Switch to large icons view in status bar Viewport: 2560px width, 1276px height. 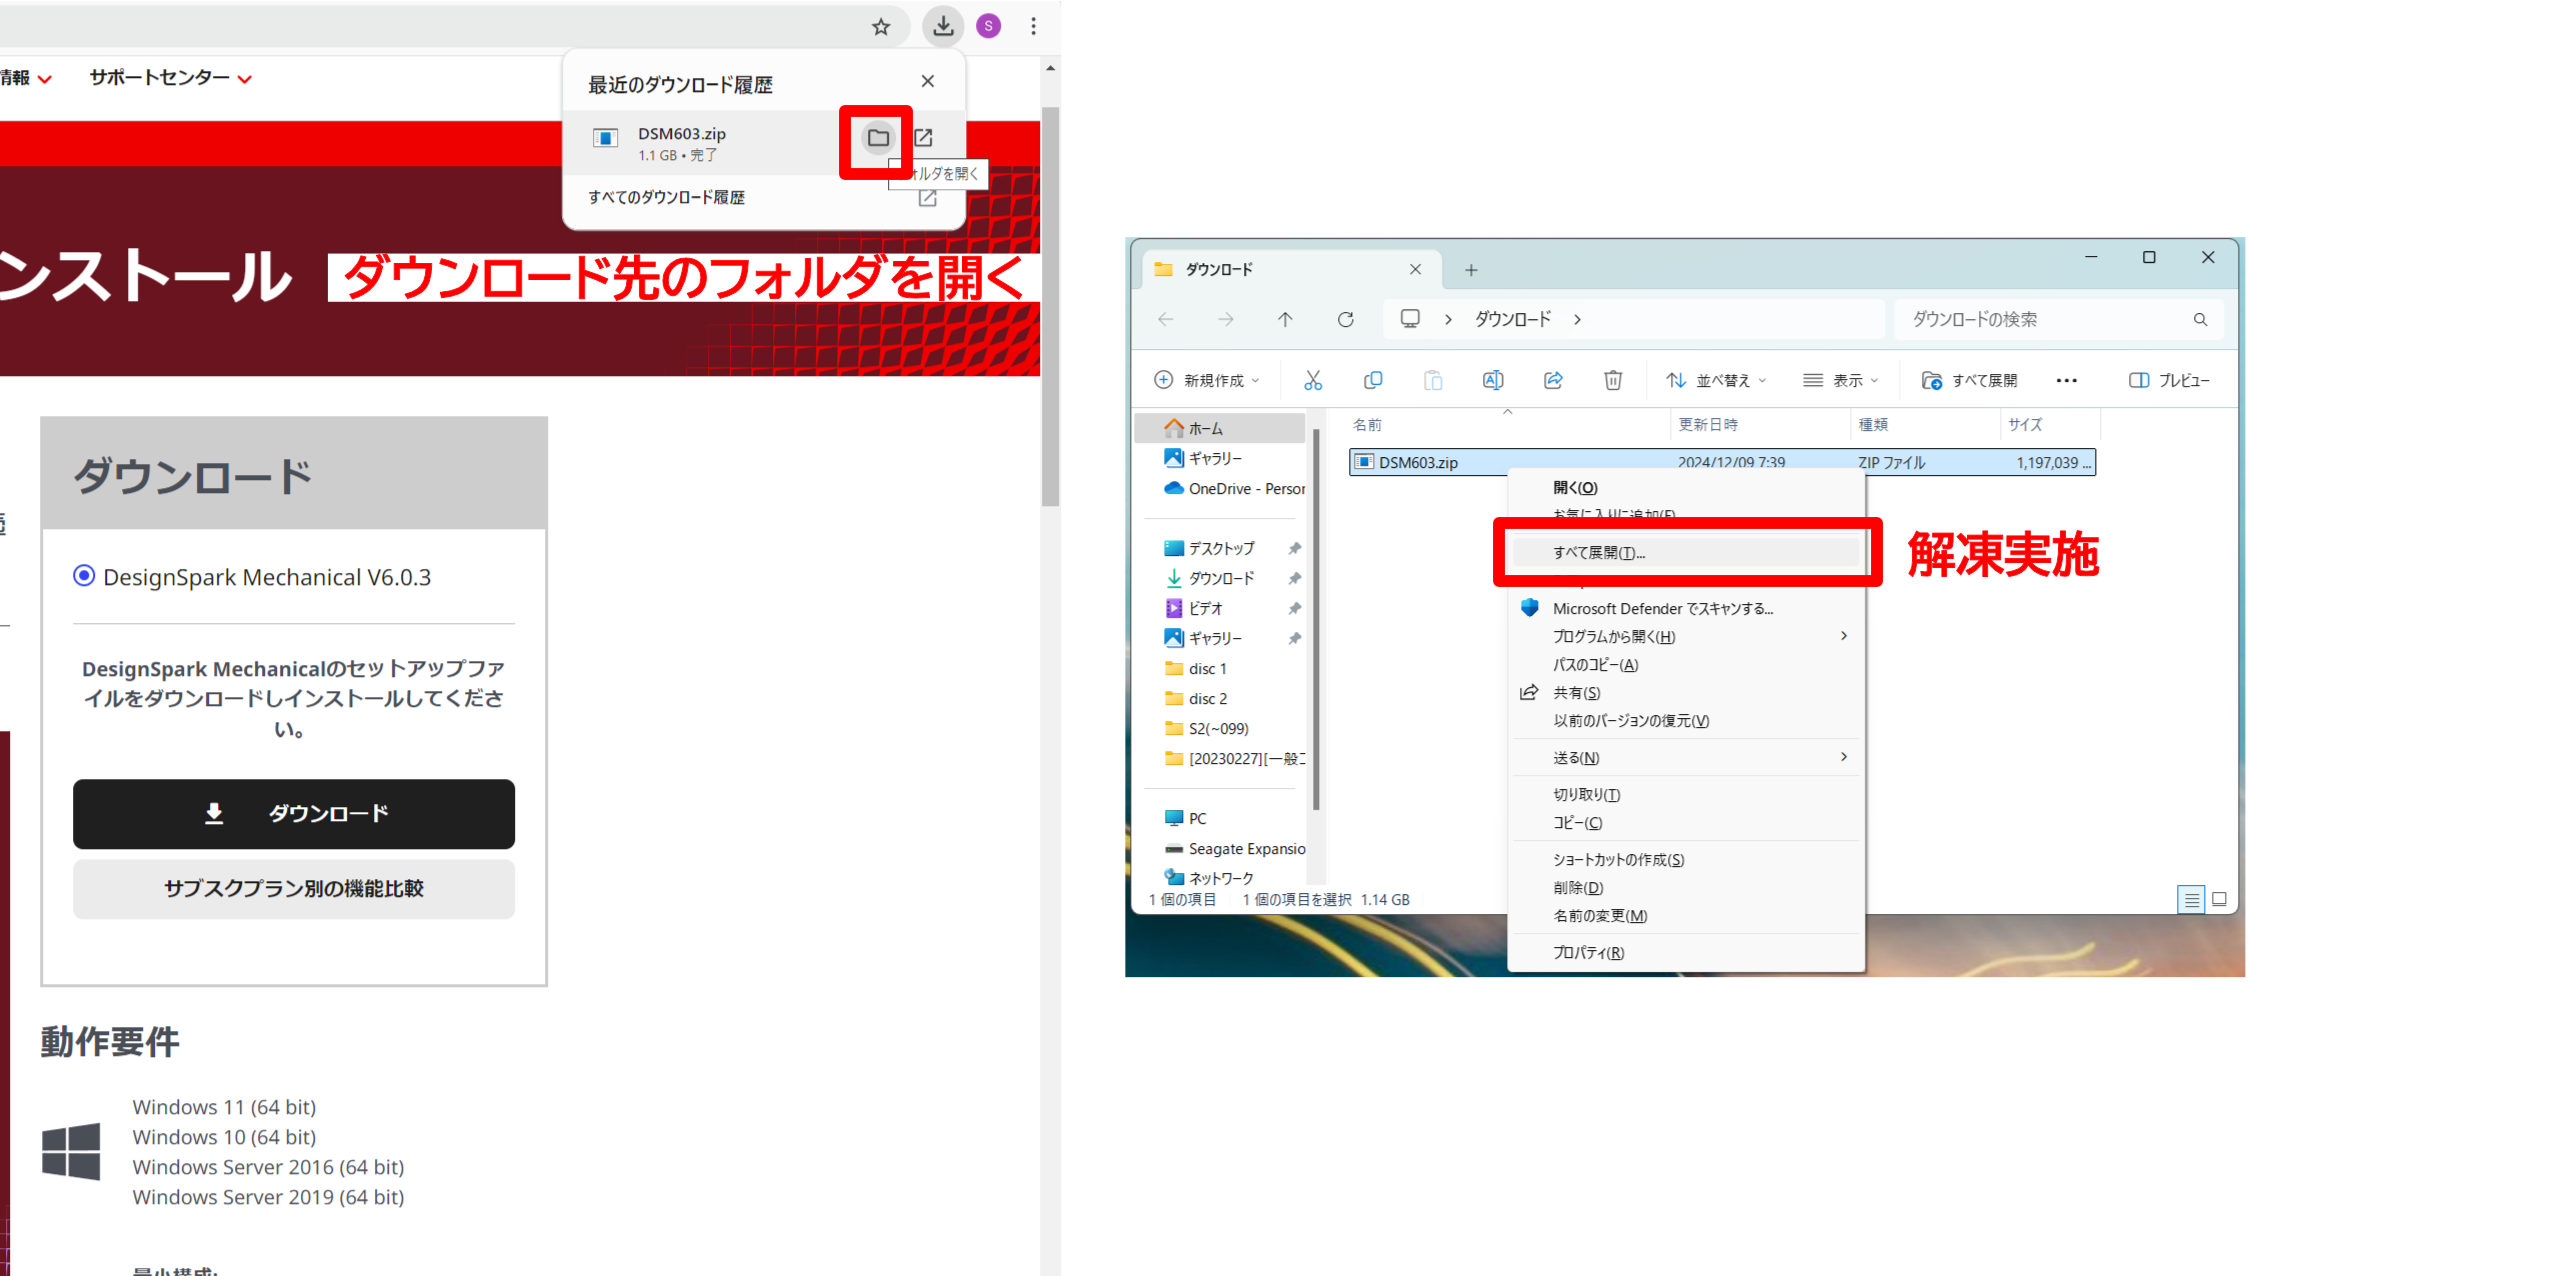(x=2219, y=899)
